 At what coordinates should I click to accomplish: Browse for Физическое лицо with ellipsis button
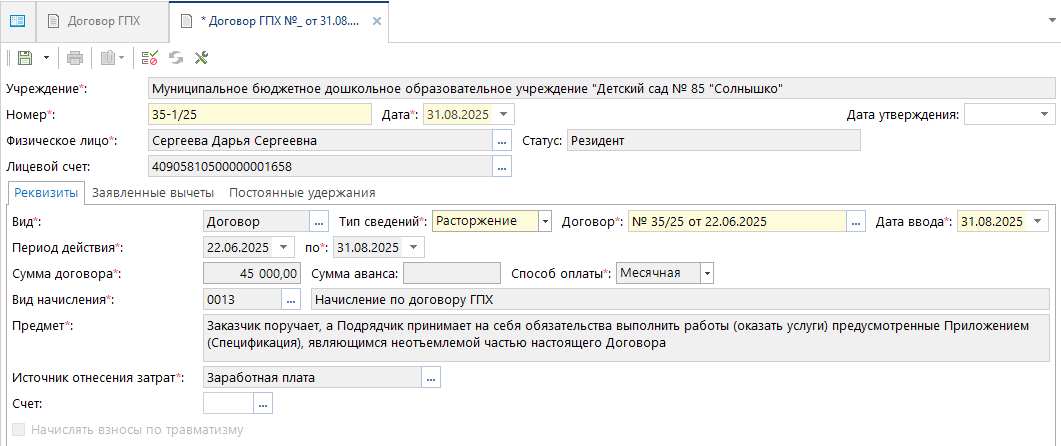point(501,141)
